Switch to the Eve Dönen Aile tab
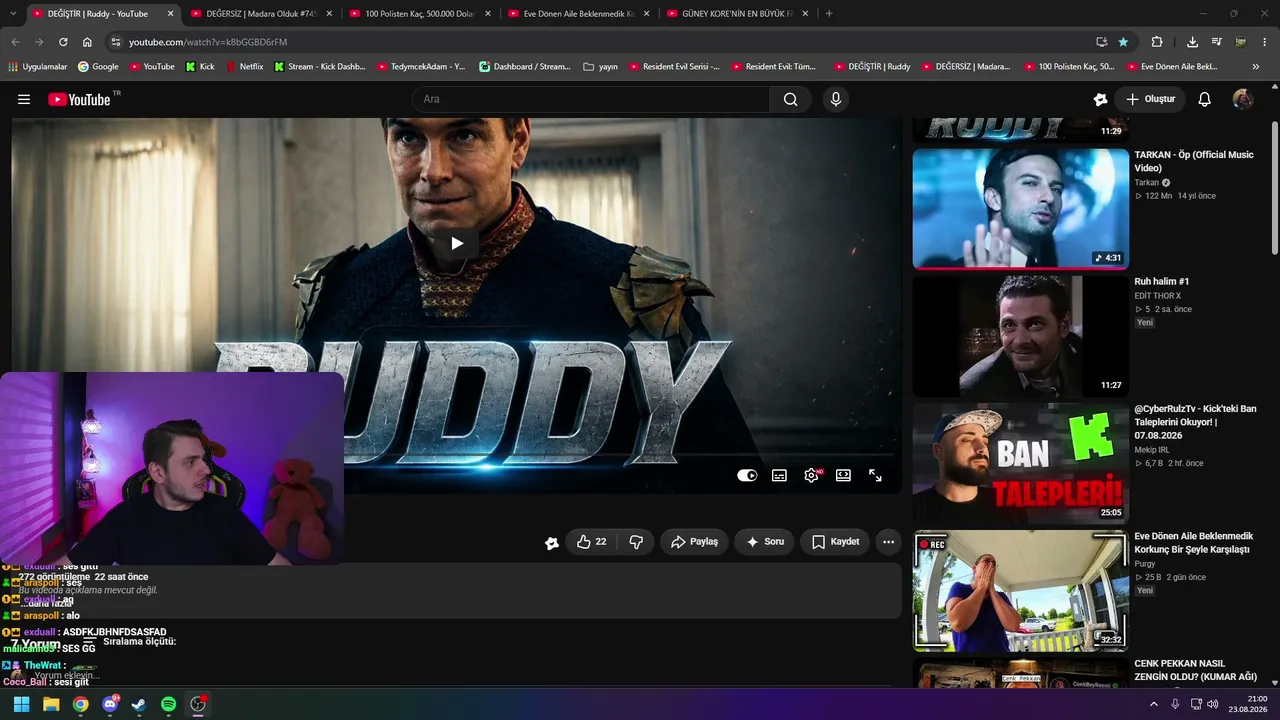 coord(578,14)
